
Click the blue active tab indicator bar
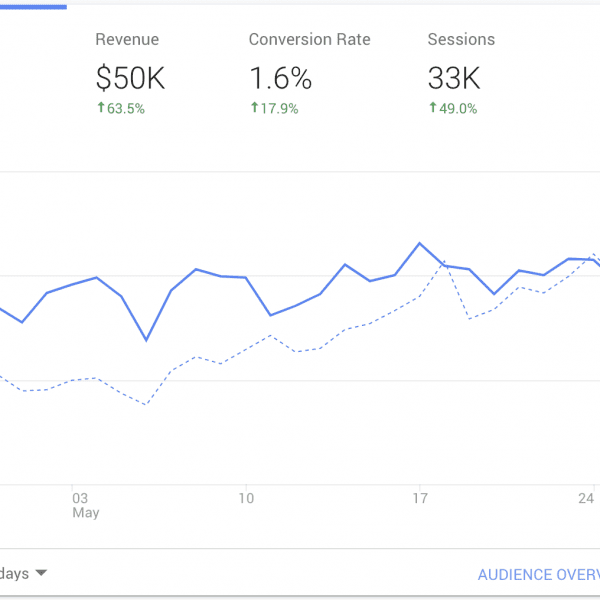coord(33,5)
